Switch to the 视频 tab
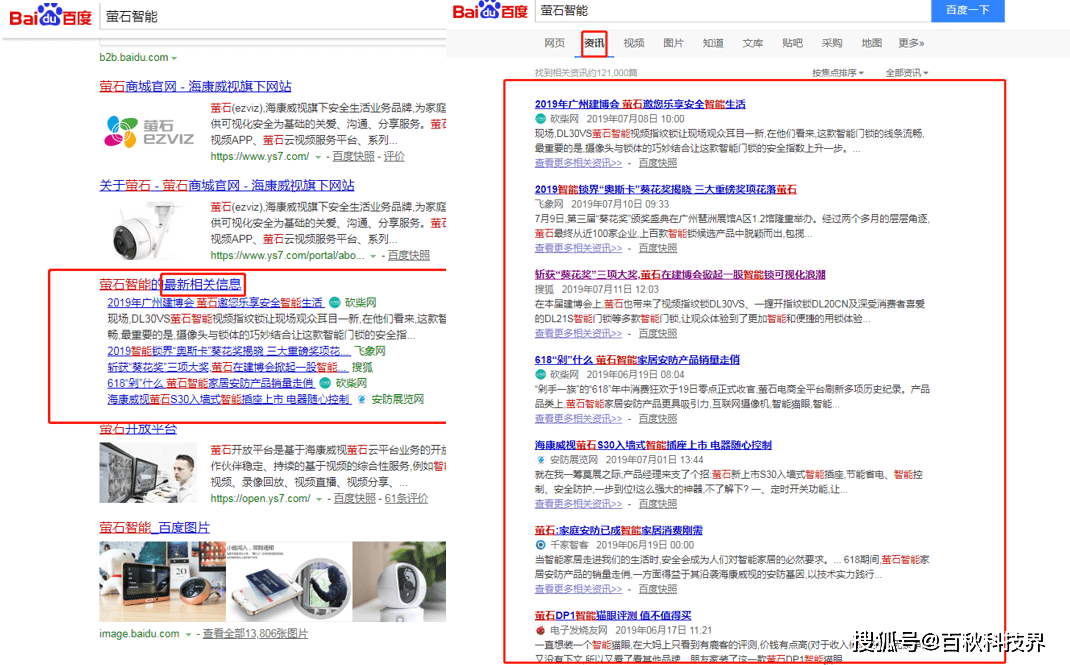This screenshot has height=665, width=1070. tap(634, 43)
